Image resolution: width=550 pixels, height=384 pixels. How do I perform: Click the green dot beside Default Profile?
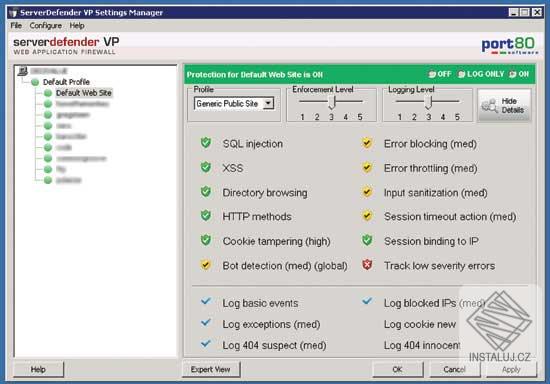[x=35, y=82]
